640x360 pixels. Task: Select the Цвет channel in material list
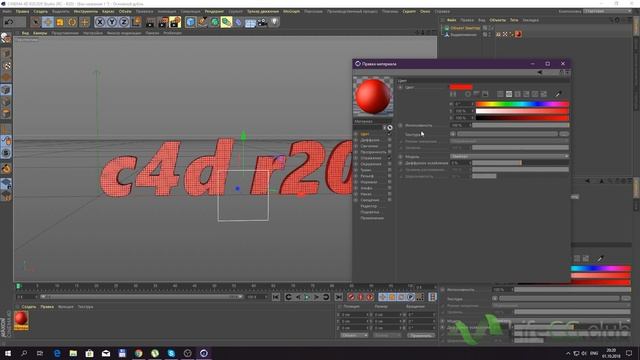(364, 134)
